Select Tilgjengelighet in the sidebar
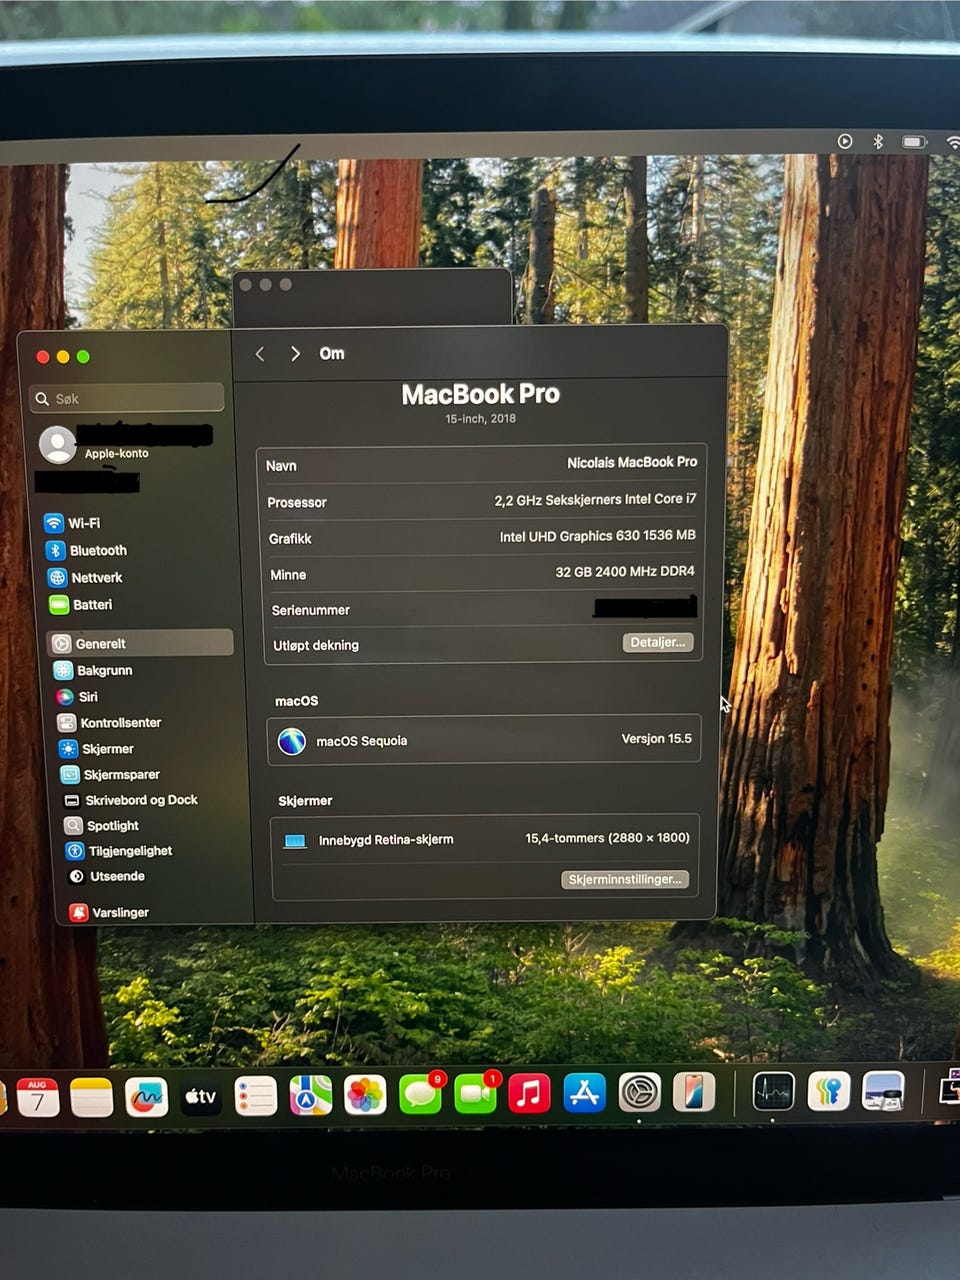Viewport: 960px width, 1280px height. [119, 850]
